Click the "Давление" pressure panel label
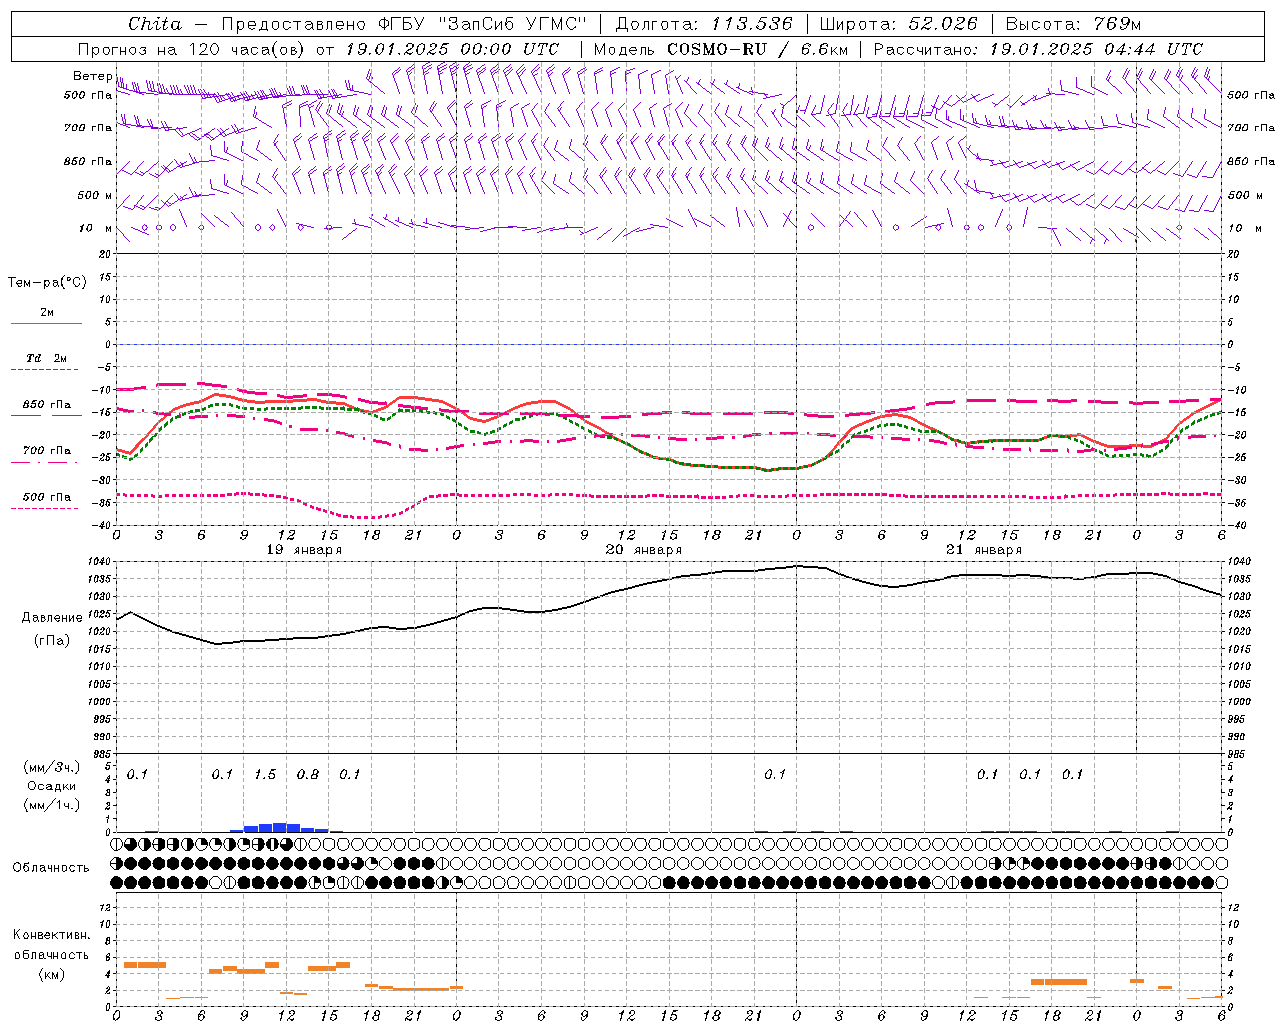Viewport: 1280px width, 1024px height. pos(52,618)
